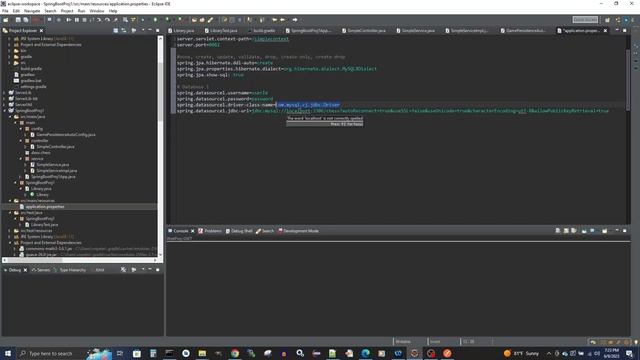Minimize the Console panel
Viewport: 640px width, 360px height.
click(617, 231)
